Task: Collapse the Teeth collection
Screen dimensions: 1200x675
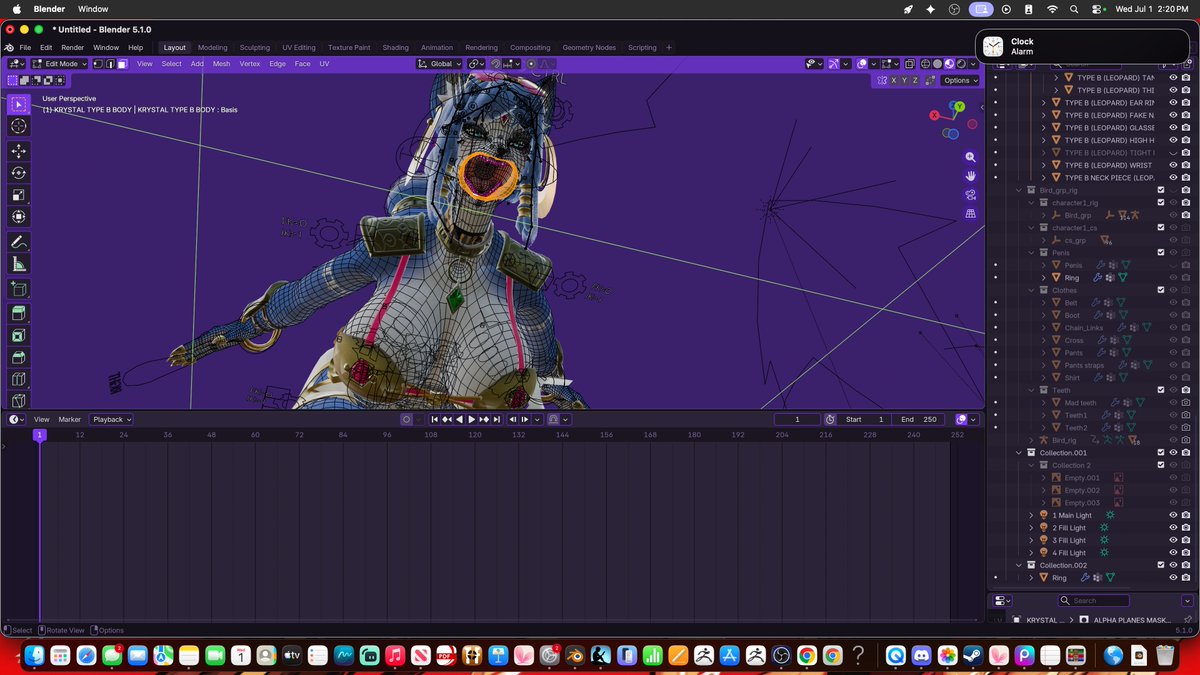Action: (1031, 390)
